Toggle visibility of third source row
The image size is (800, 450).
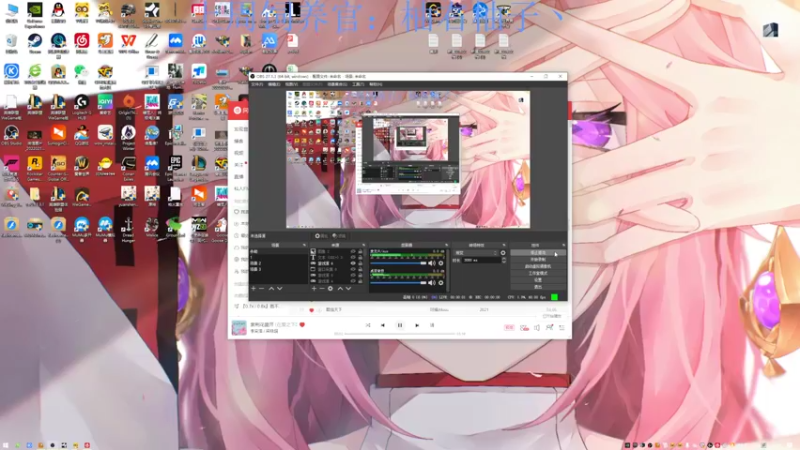pyautogui.click(x=353, y=263)
